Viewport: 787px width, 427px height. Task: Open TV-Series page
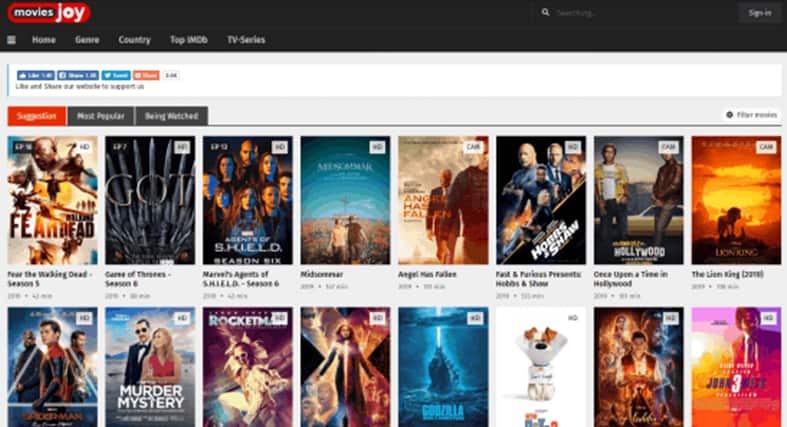[x=246, y=40]
